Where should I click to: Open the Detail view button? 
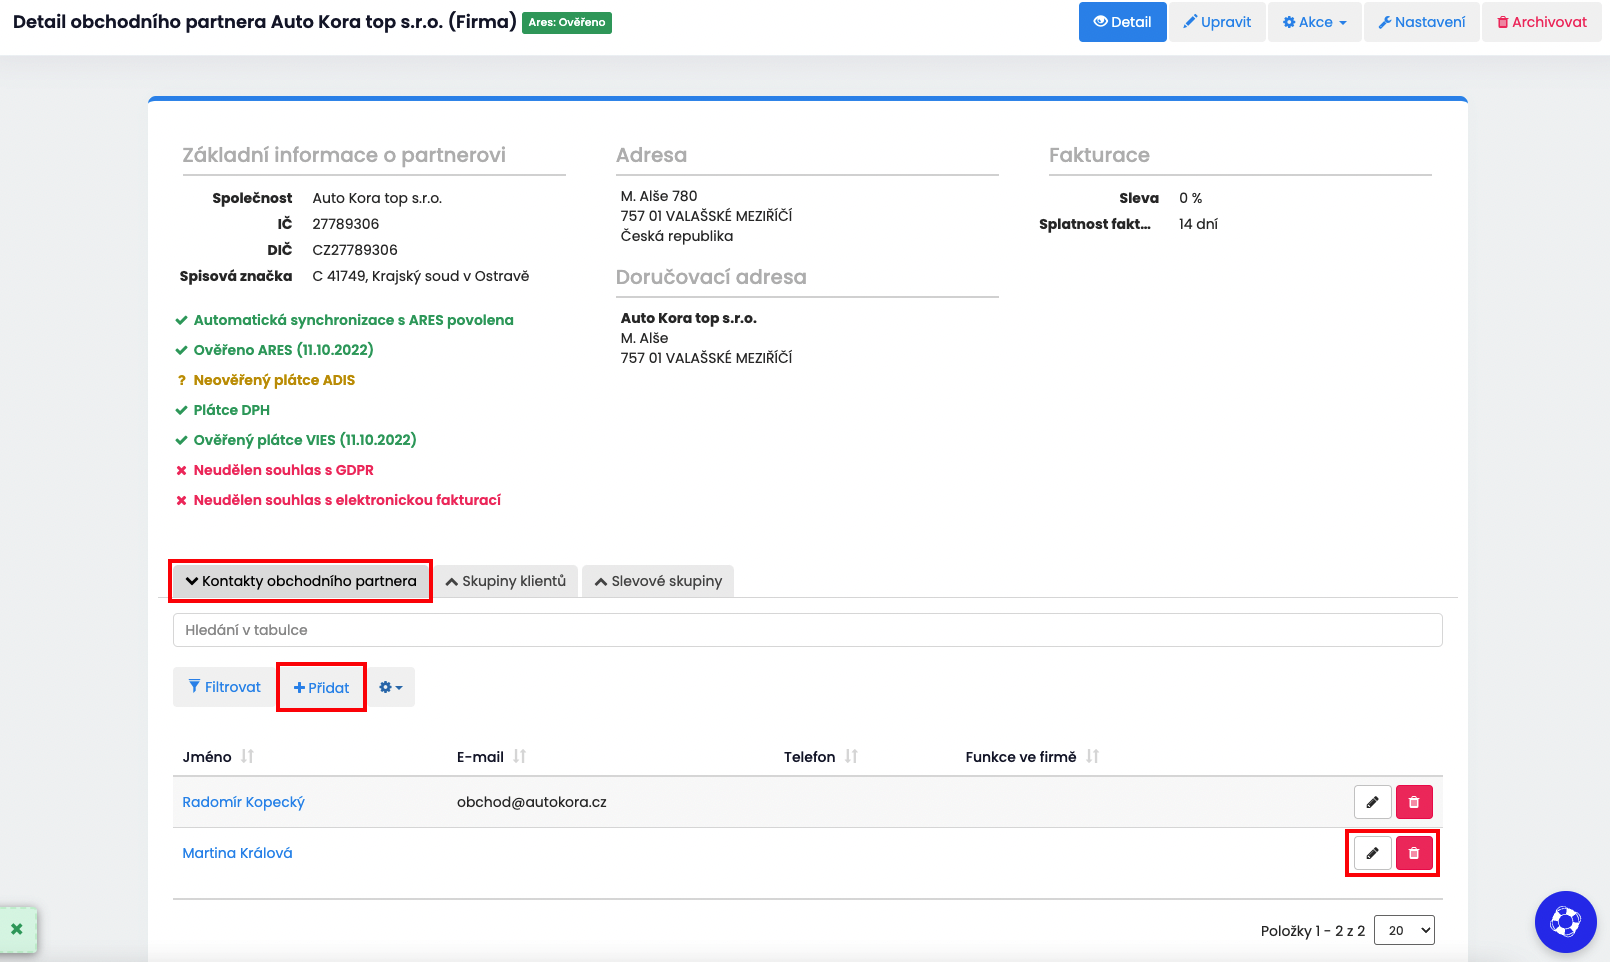(x=1122, y=22)
